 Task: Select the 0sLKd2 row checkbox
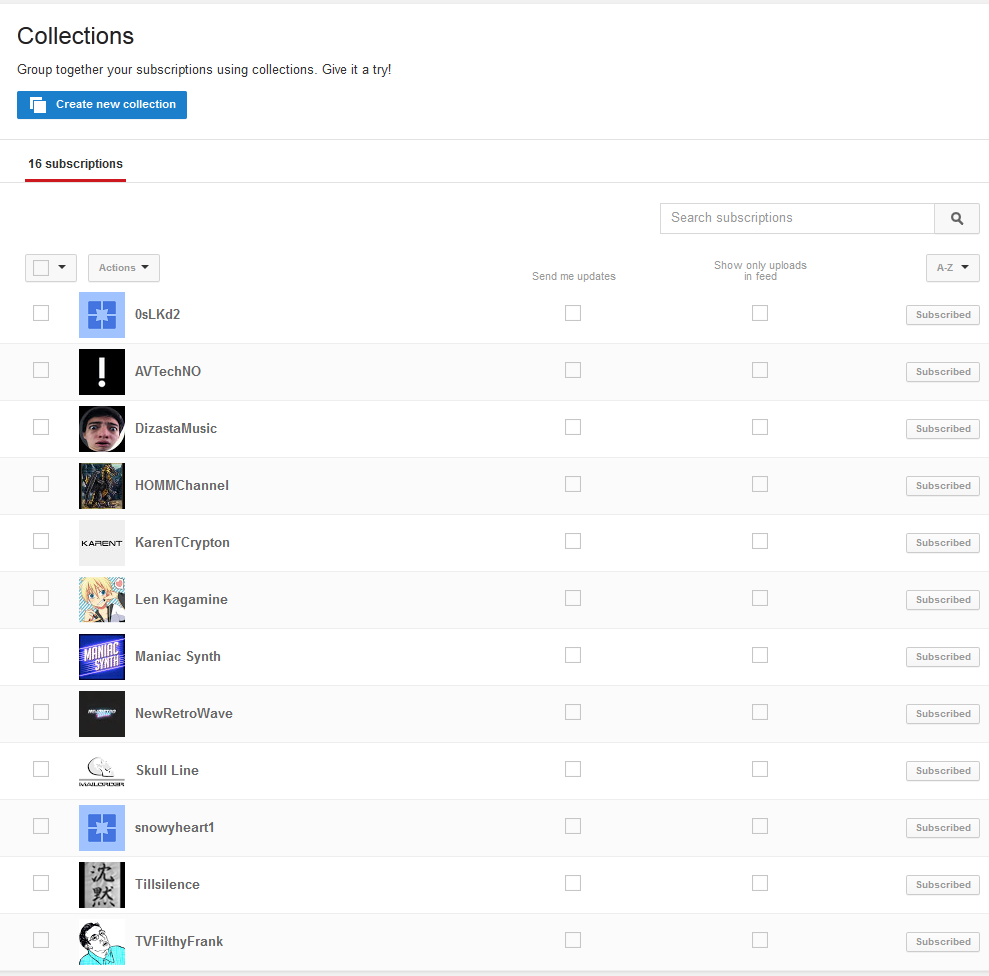pyautogui.click(x=41, y=313)
